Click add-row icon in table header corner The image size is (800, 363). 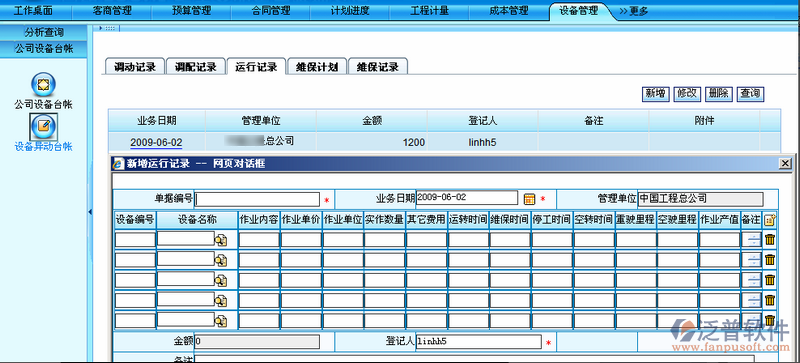click(x=770, y=220)
